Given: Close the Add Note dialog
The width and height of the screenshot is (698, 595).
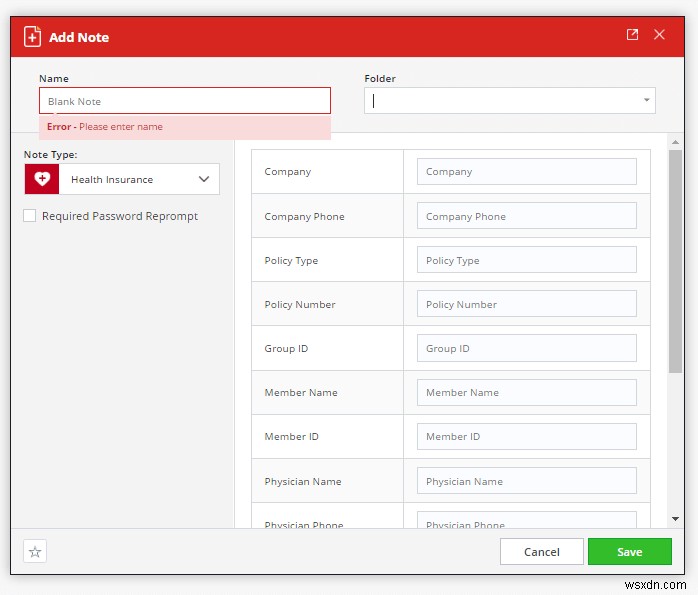Looking at the screenshot, I should [x=659, y=35].
